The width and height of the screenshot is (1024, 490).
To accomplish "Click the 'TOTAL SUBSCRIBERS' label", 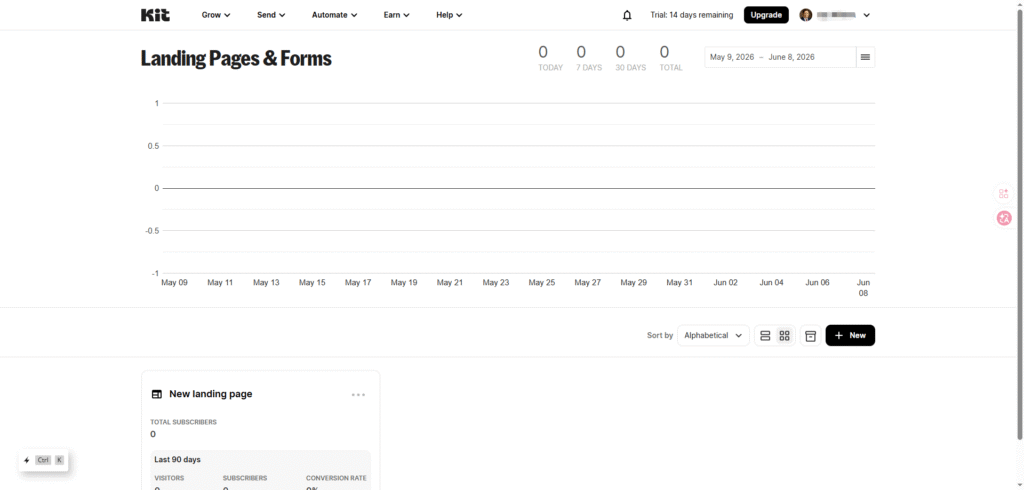I will tap(184, 422).
